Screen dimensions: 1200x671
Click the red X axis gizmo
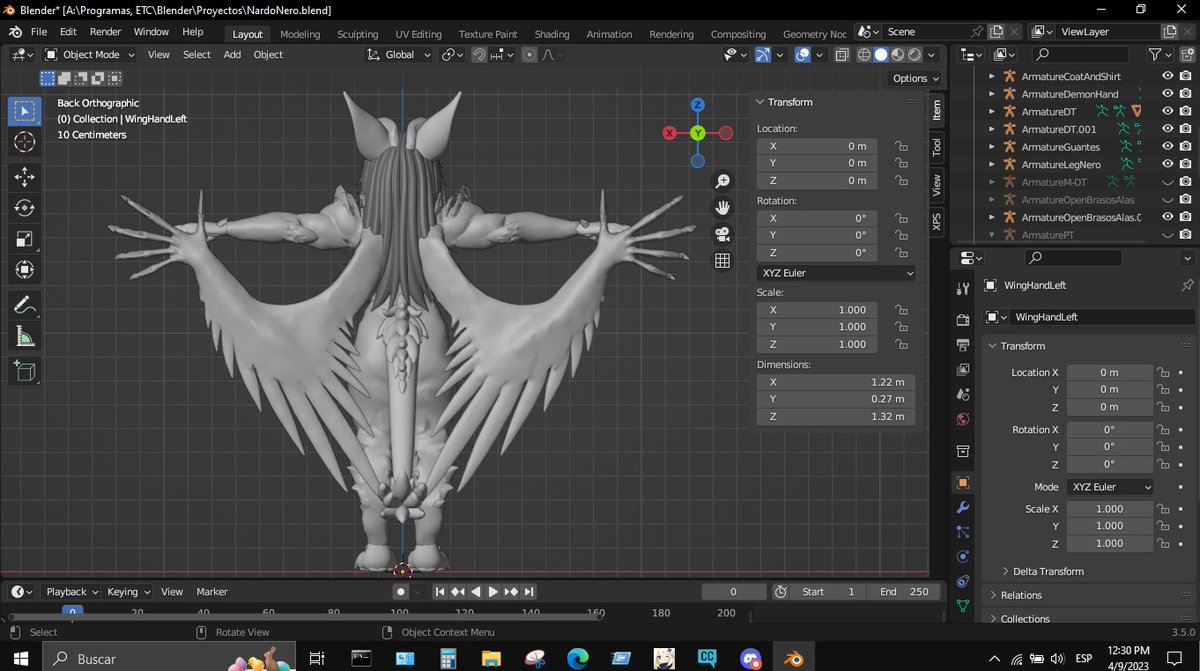click(x=670, y=133)
